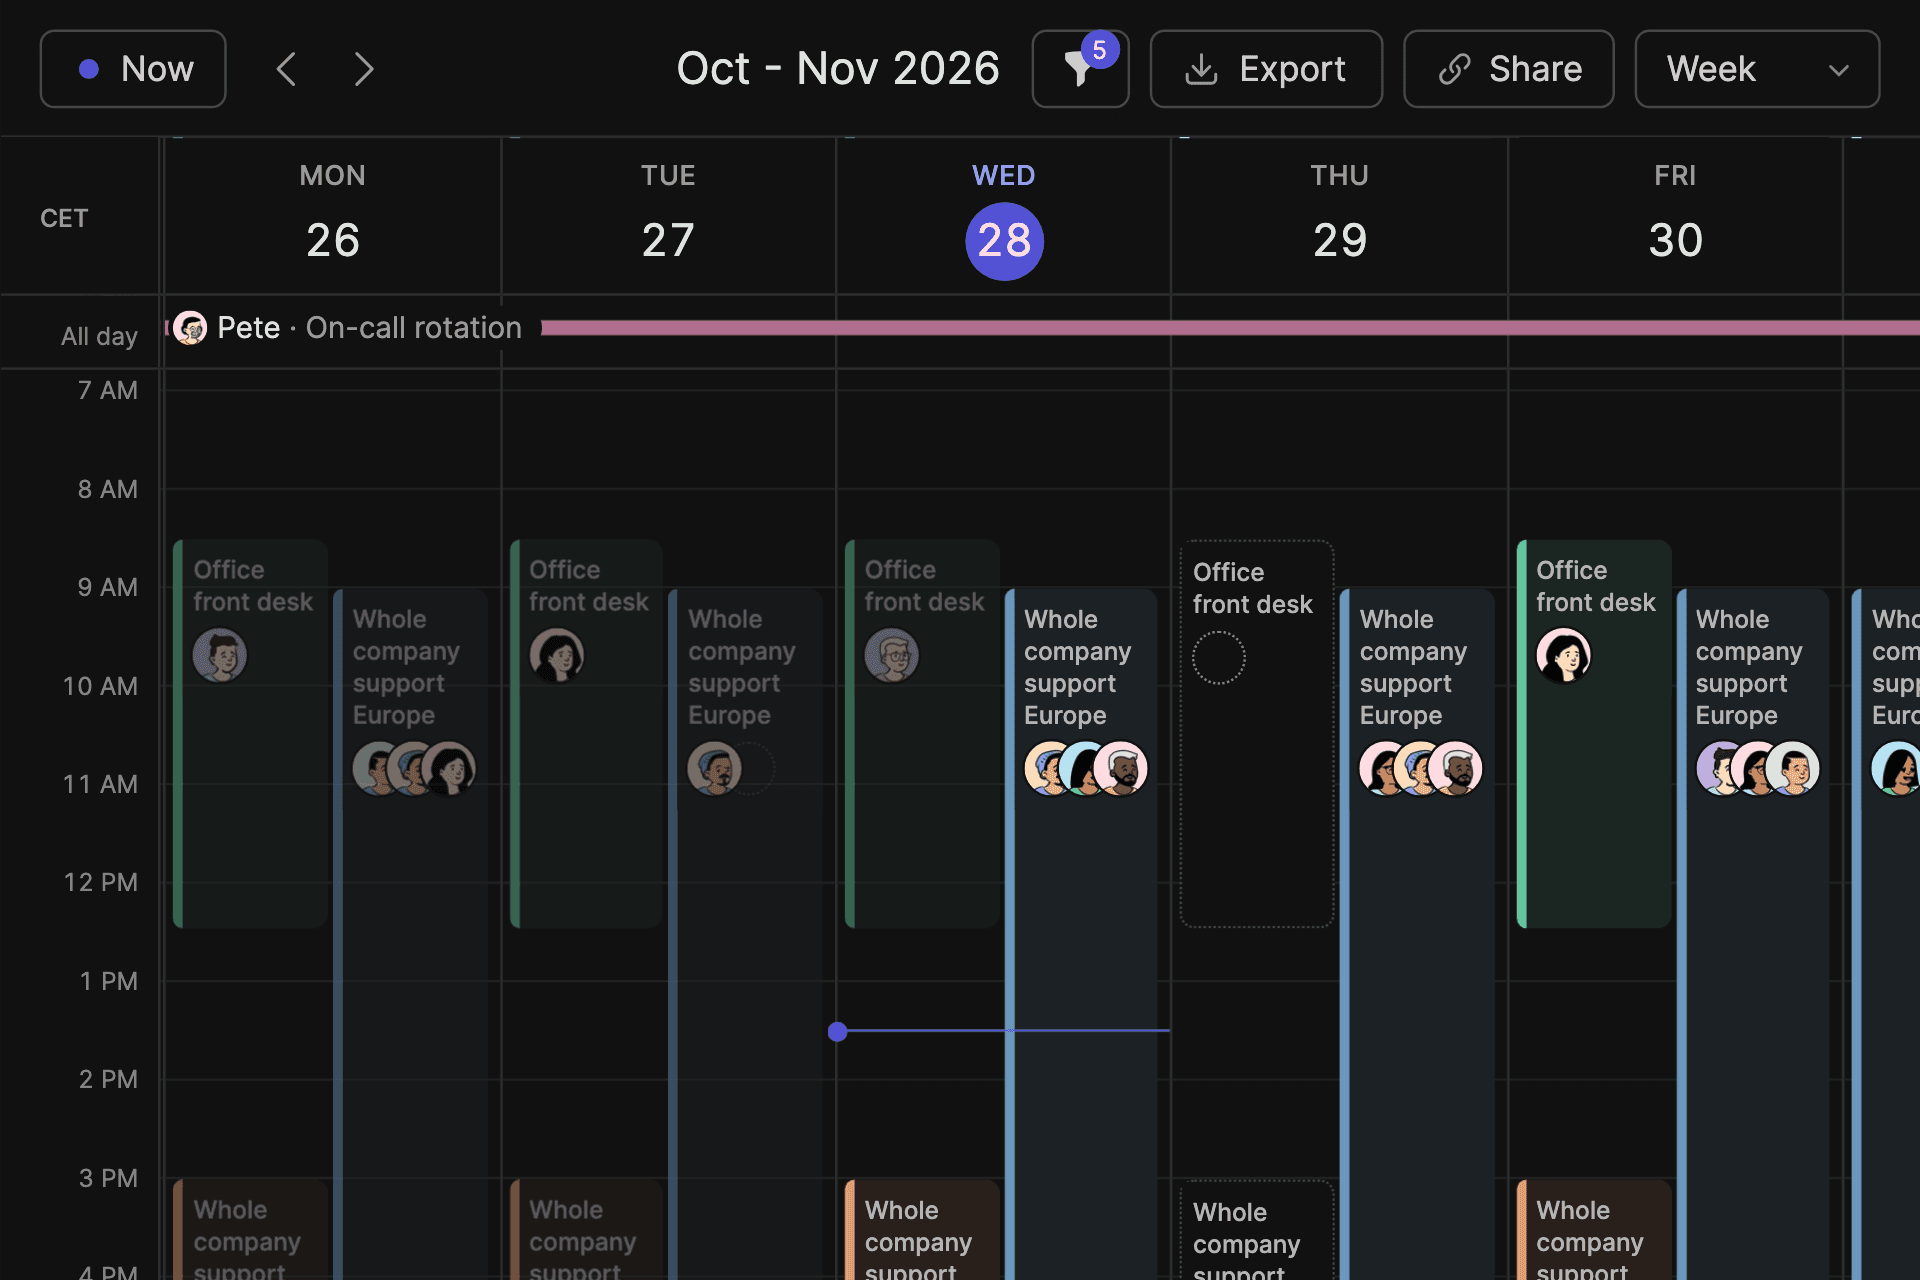Click the 12 PM time label
This screenshot has height=1280, width=1920.
(101, 882)
